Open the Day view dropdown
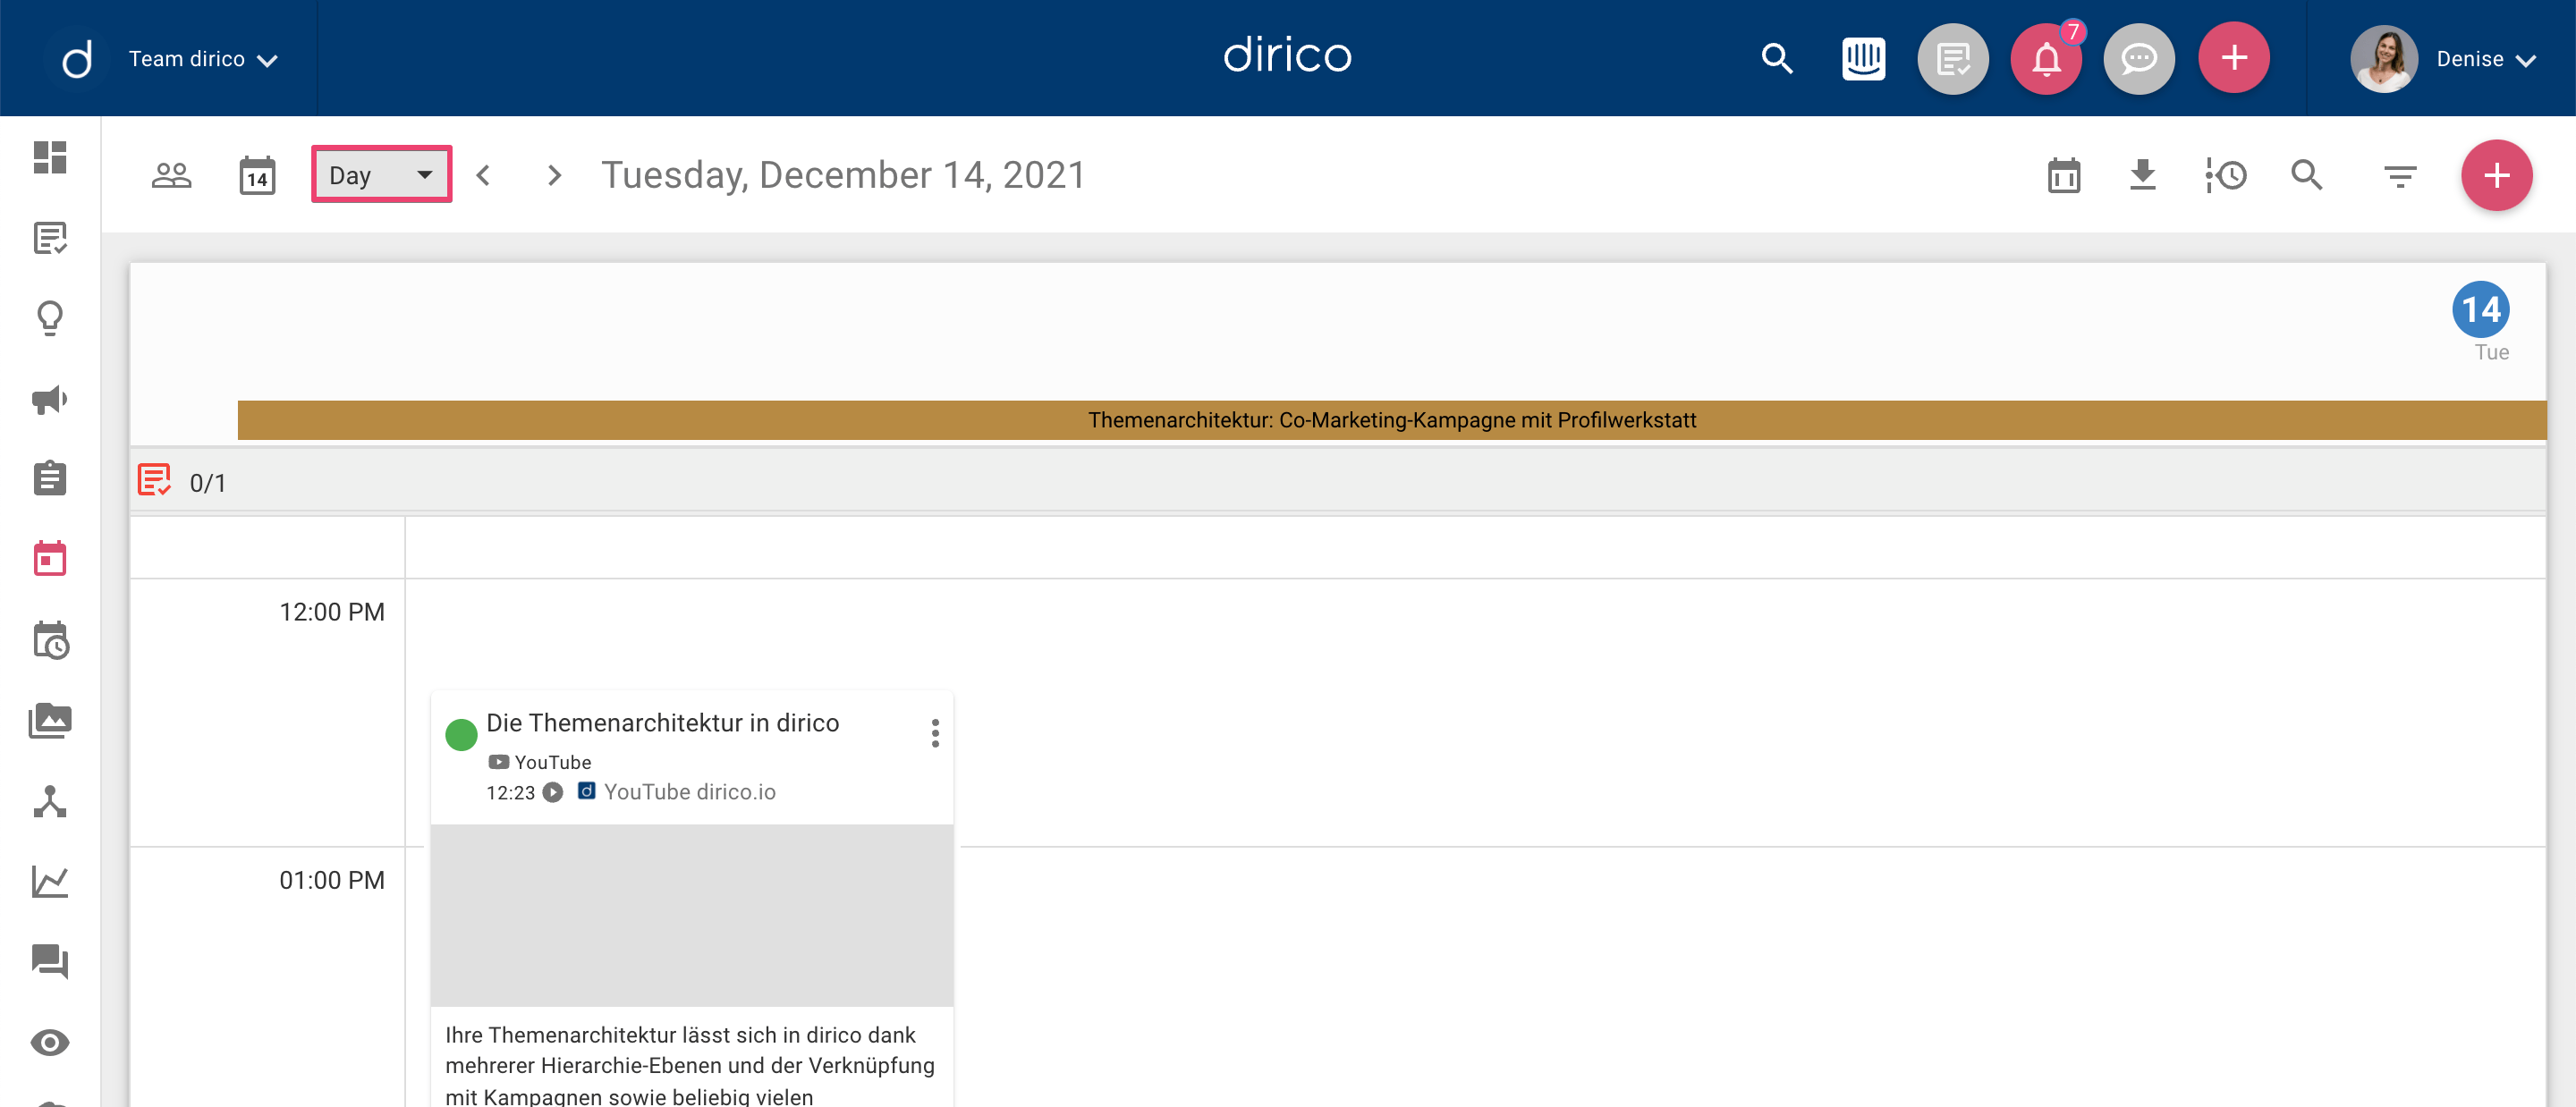This screenshot has width=2576, height=1107. click(x=380, y=174)
